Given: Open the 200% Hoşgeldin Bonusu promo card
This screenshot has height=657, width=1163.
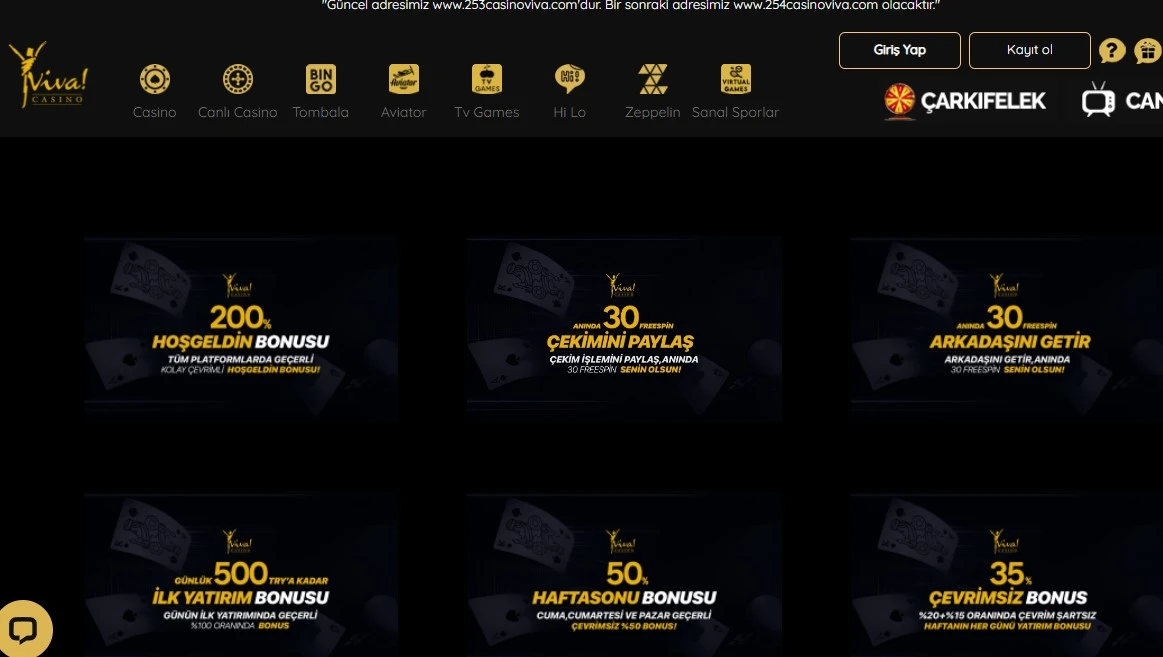Looking at the screenshot, I should click(x=241, y=329).
